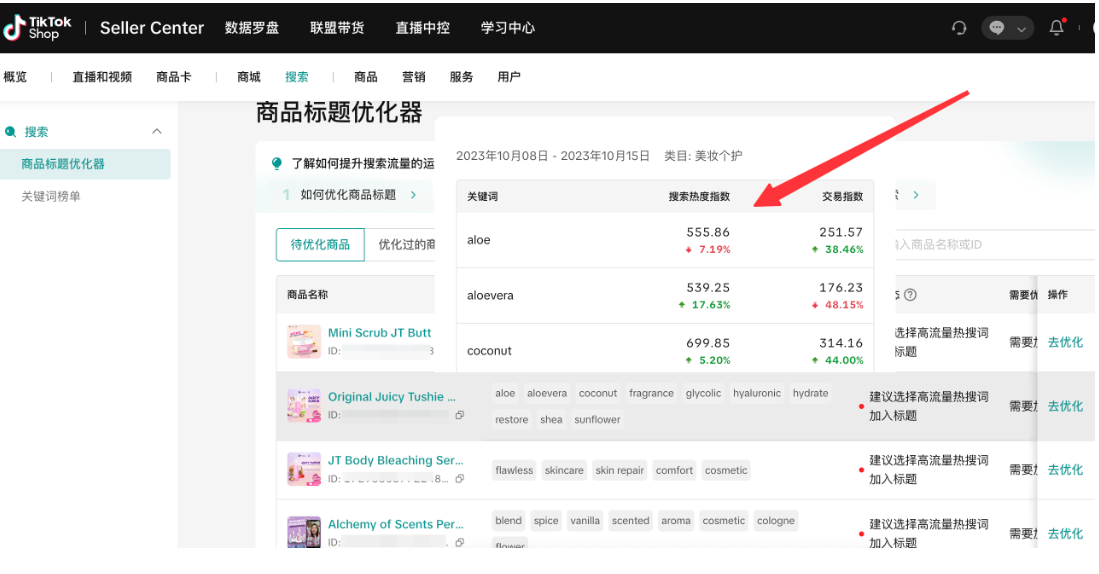Click the 搜索热度指数 column header
Screen dimensions: 1099x574
(699, 197)
